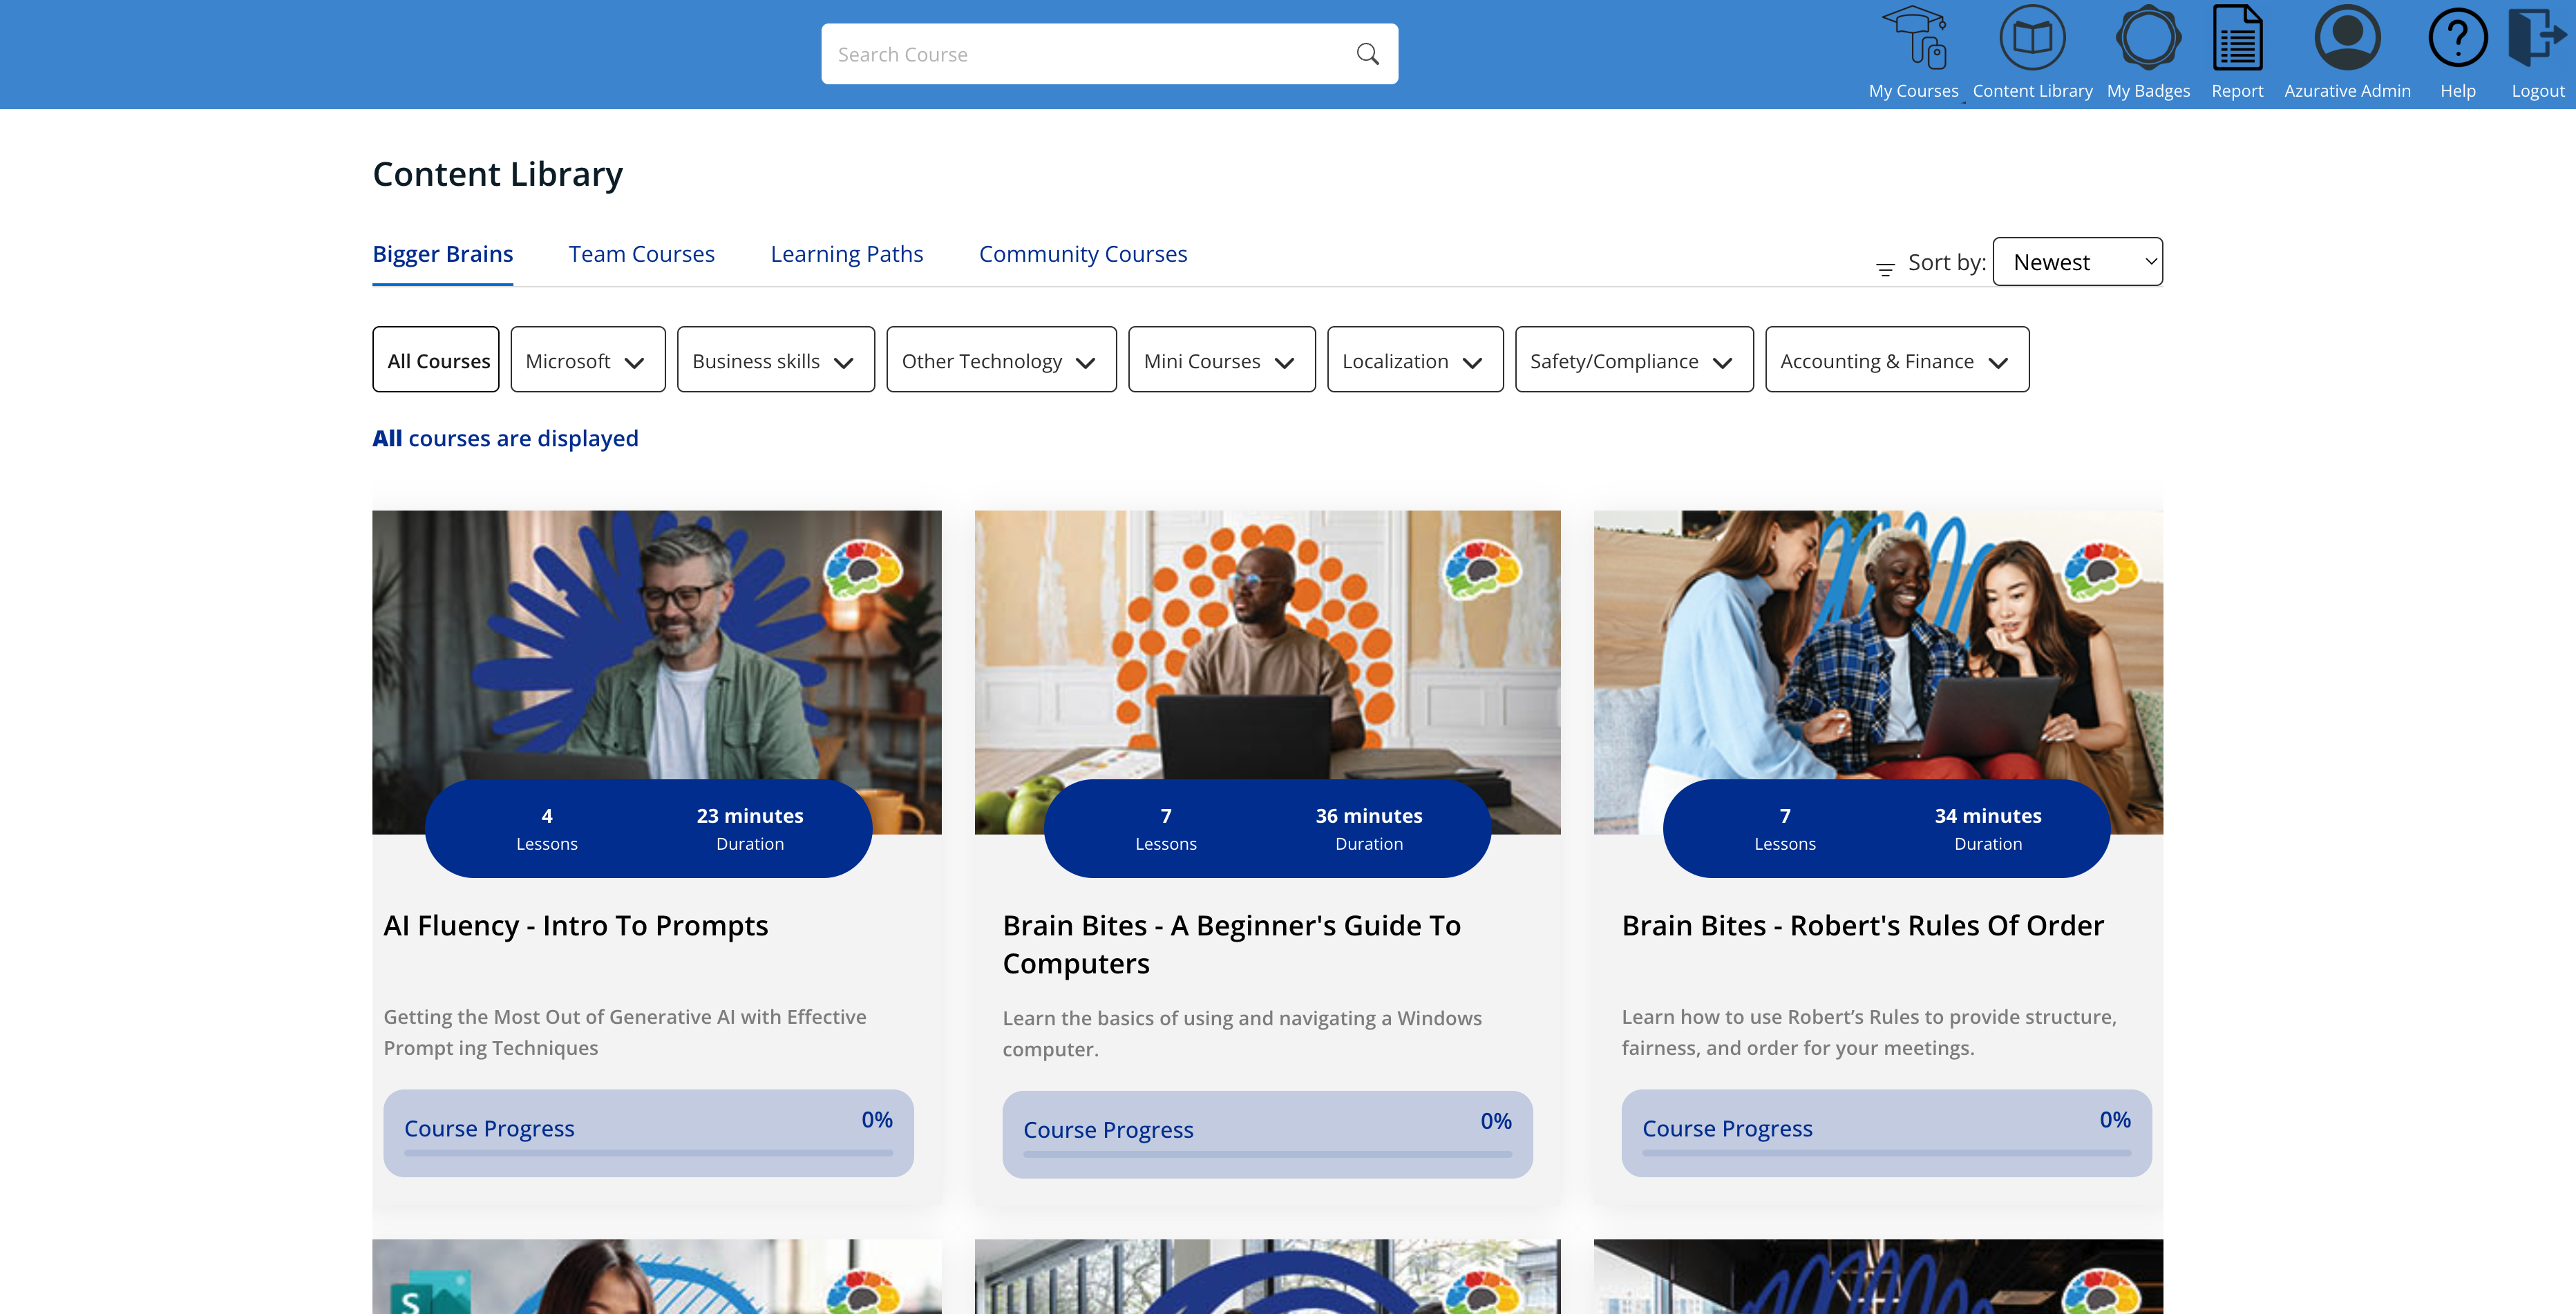Viewport: 2576px width, 1314px height.
Task: Click 'Getting the Most Out of Generative AI' description
Action: coord(625,1032)
